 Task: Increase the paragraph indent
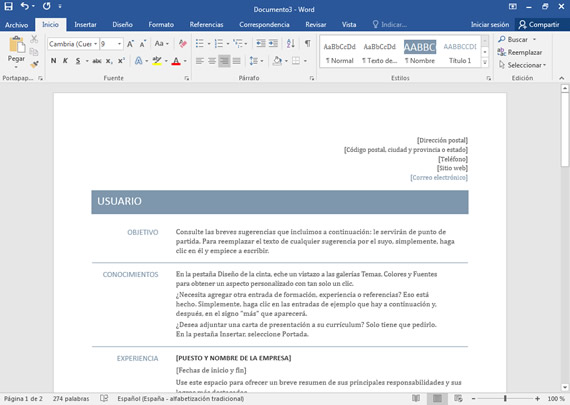273,44
